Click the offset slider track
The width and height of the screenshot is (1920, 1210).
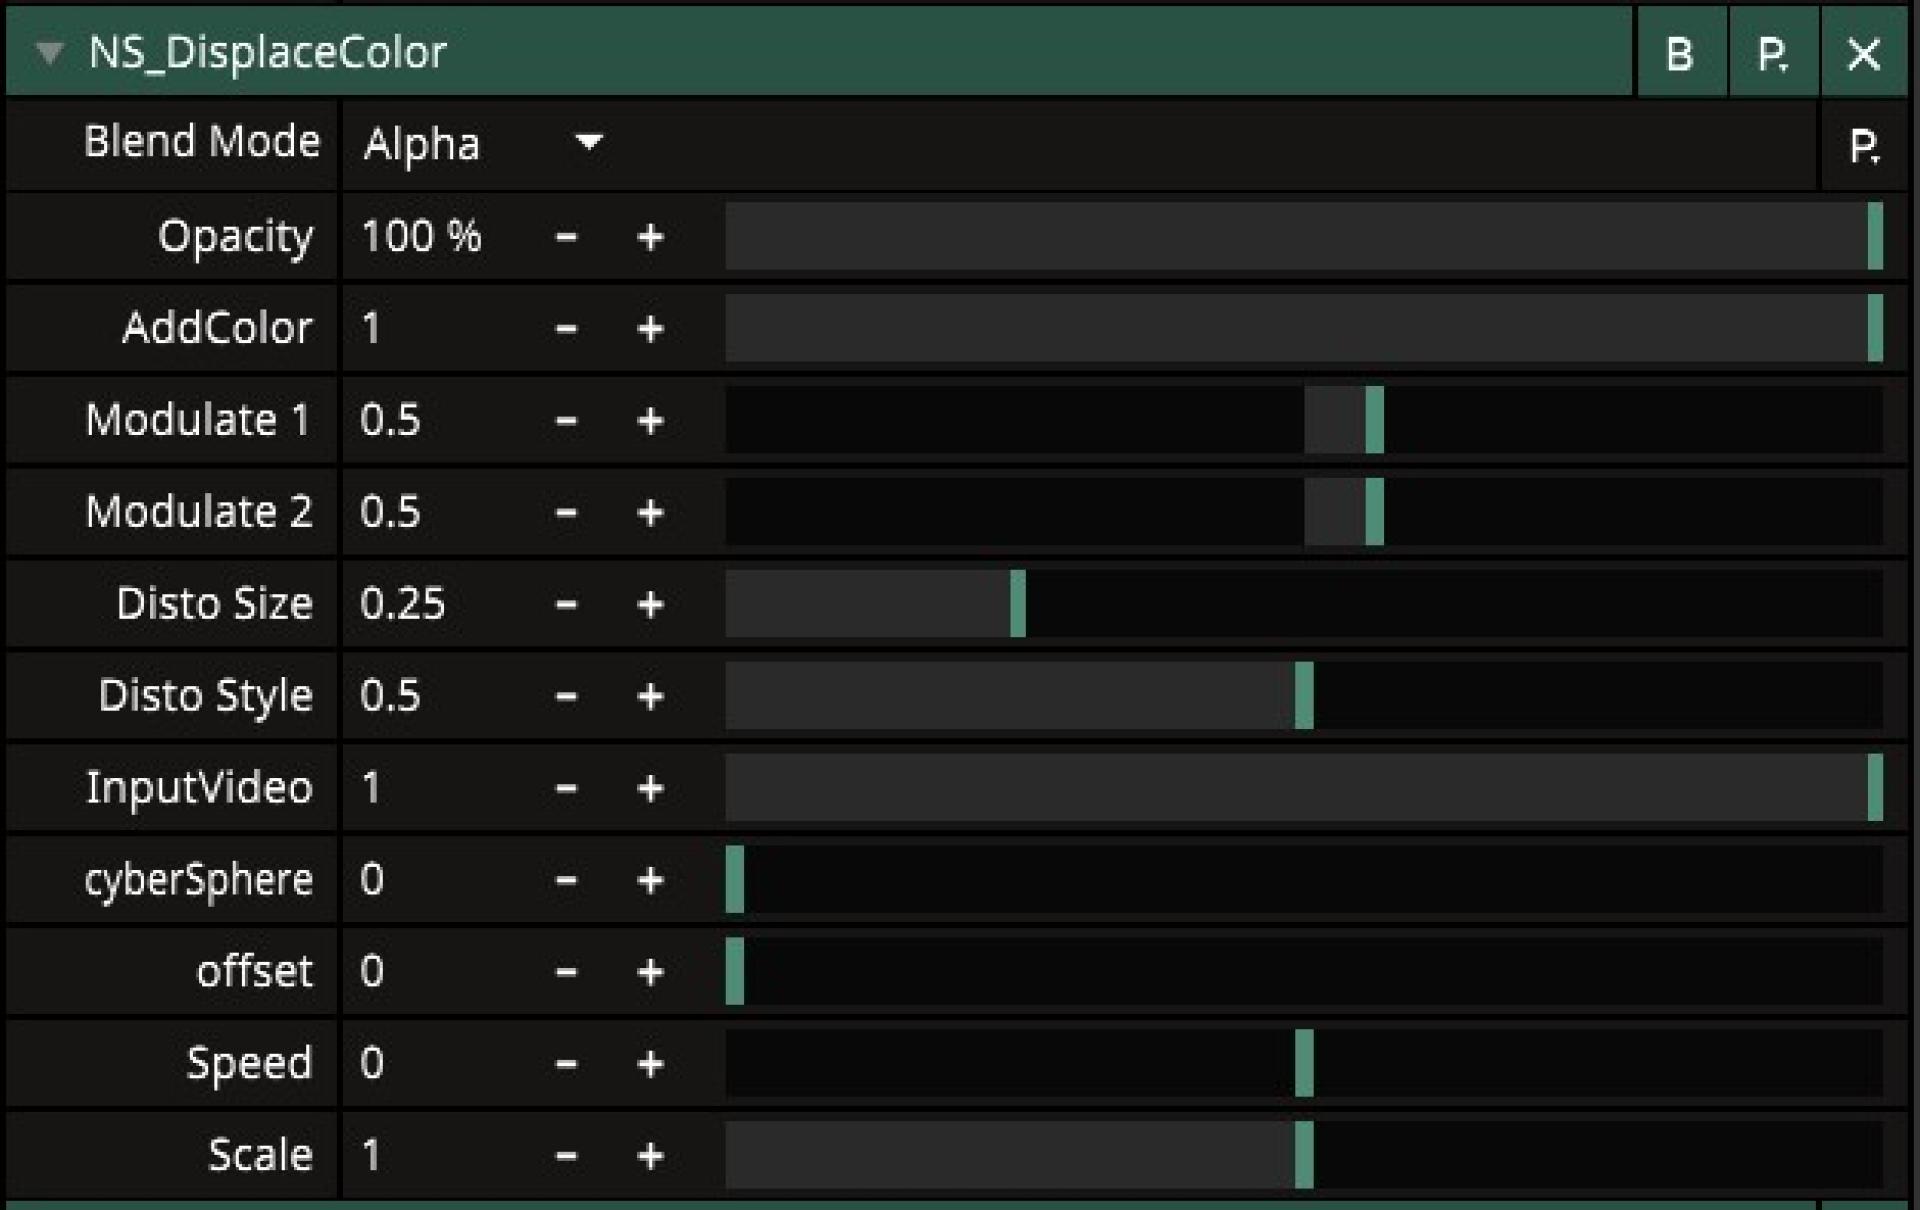[1303, 971]
